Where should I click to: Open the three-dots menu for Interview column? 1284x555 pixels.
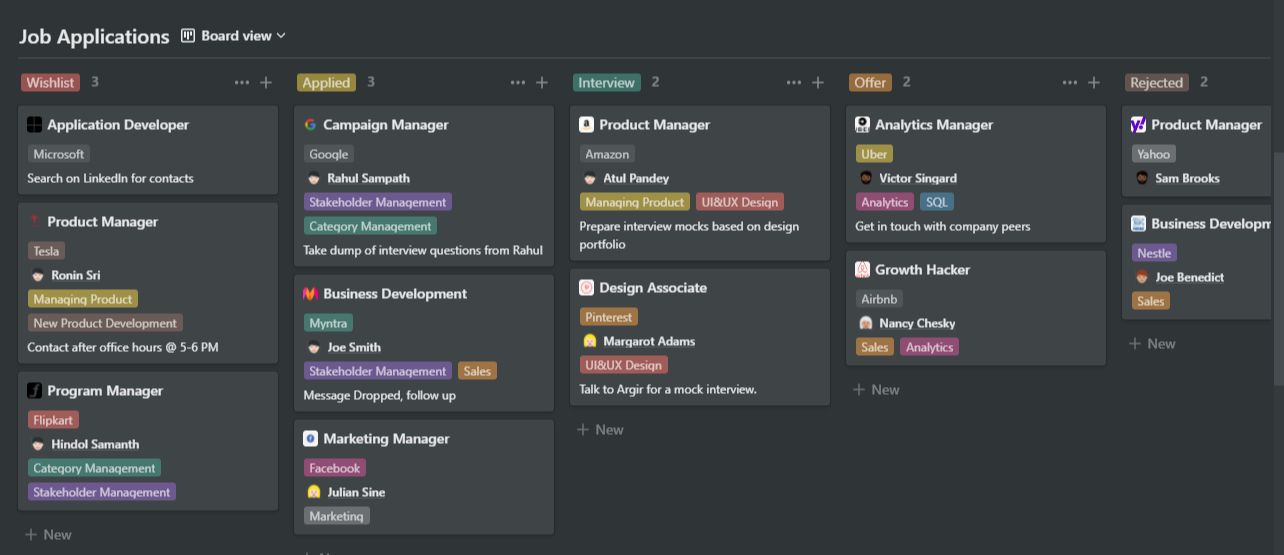coord(793,83)
